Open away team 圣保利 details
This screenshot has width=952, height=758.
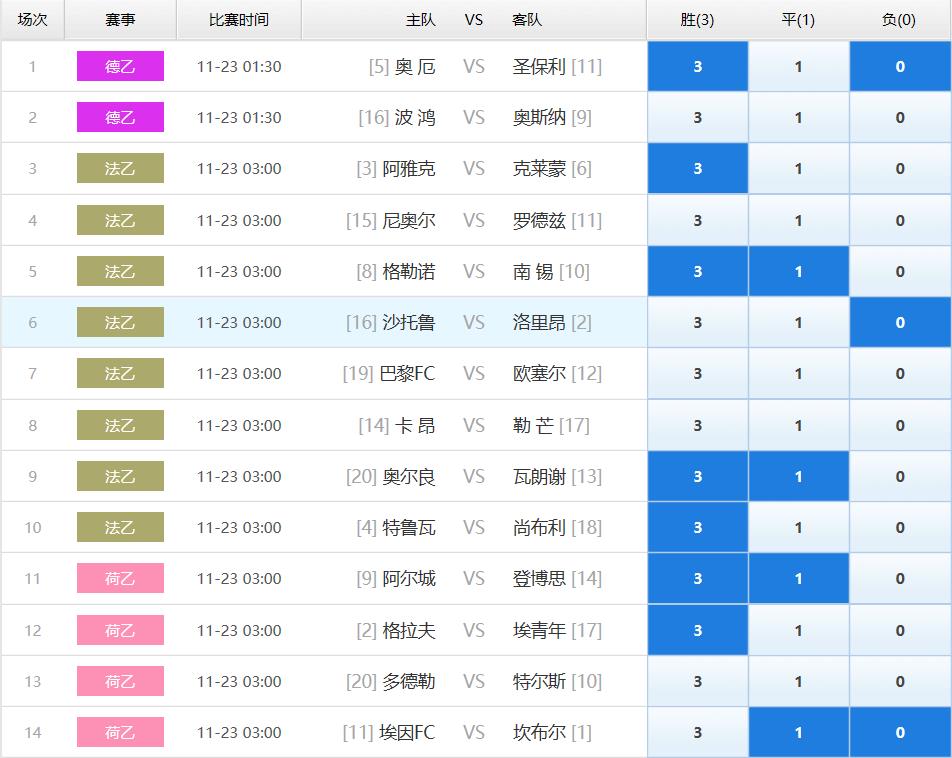(539, 66)
